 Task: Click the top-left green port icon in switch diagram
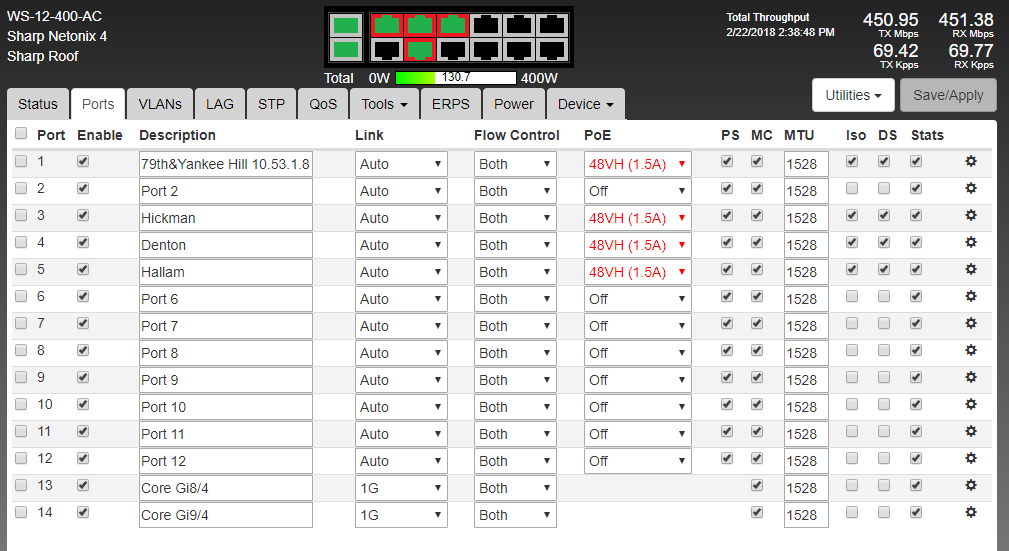(x=346, y=25)
